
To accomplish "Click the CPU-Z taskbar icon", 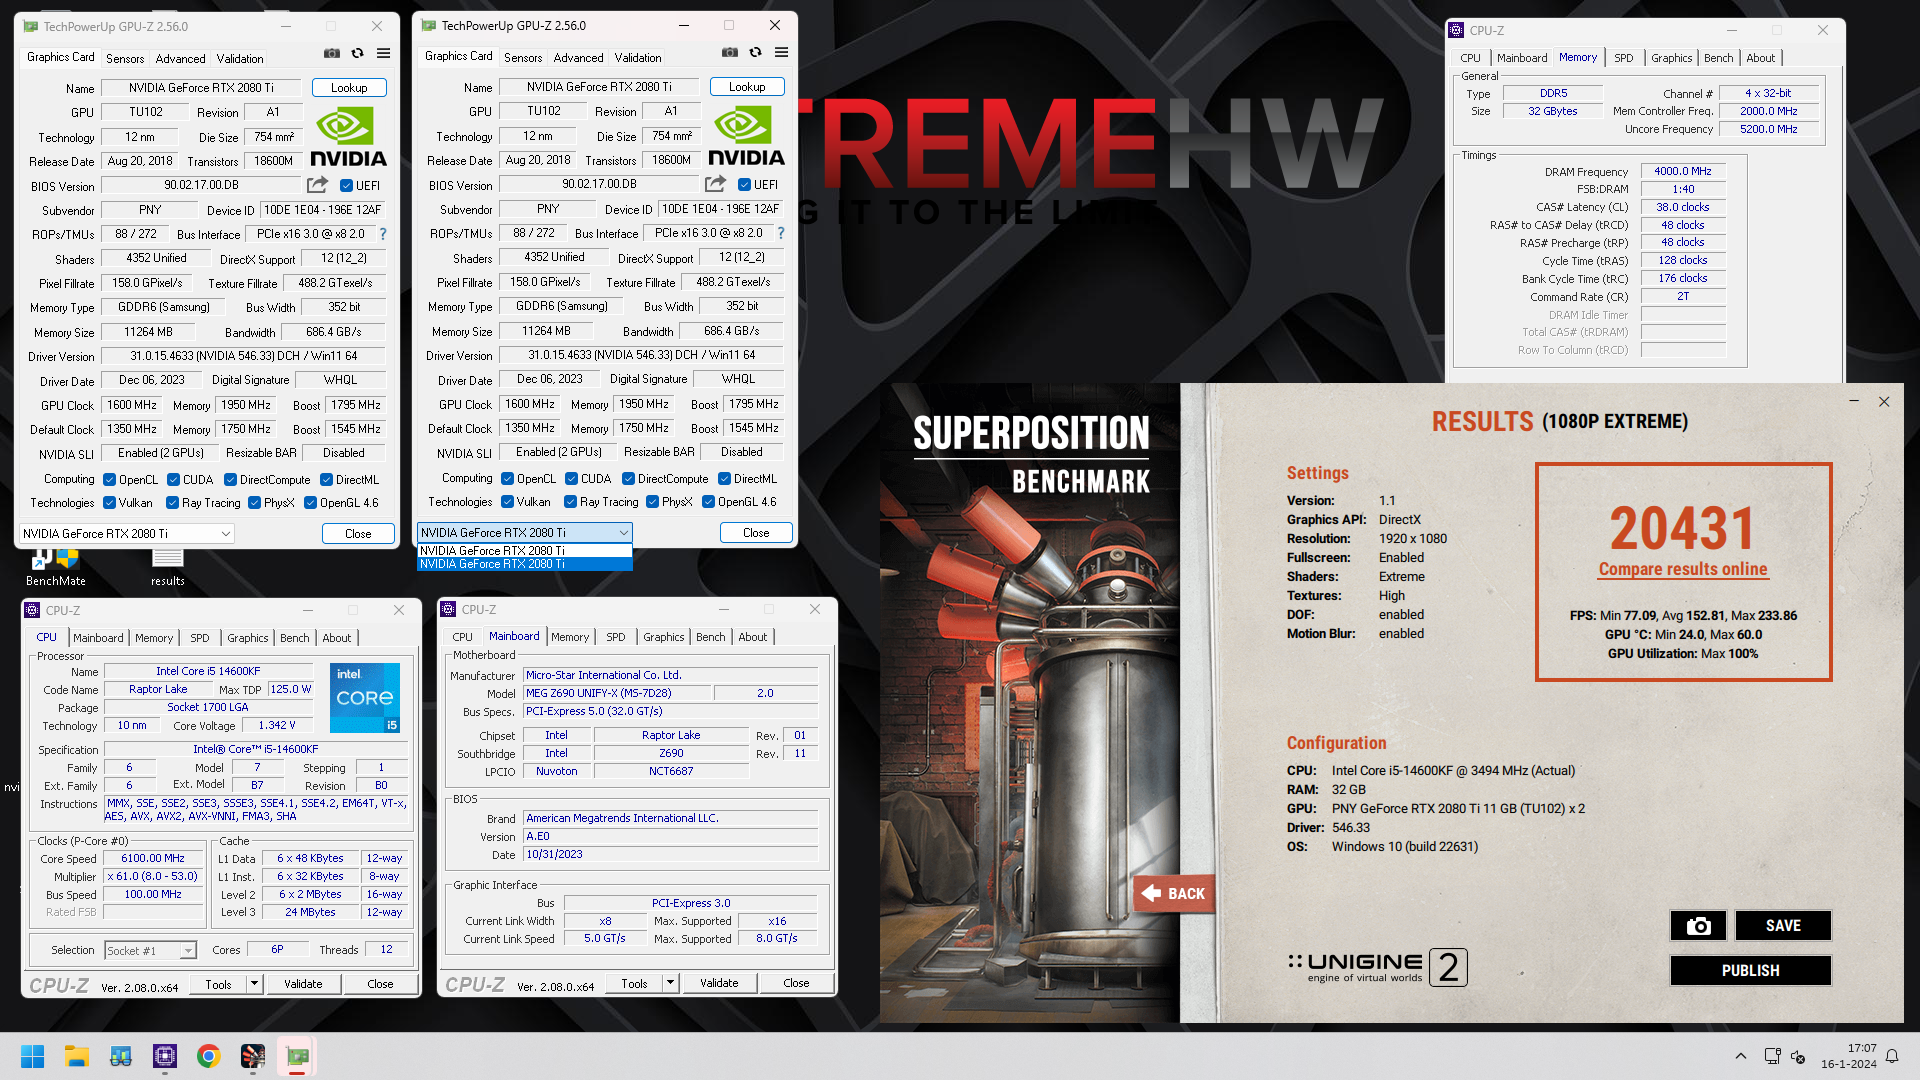I will 165,1056.
